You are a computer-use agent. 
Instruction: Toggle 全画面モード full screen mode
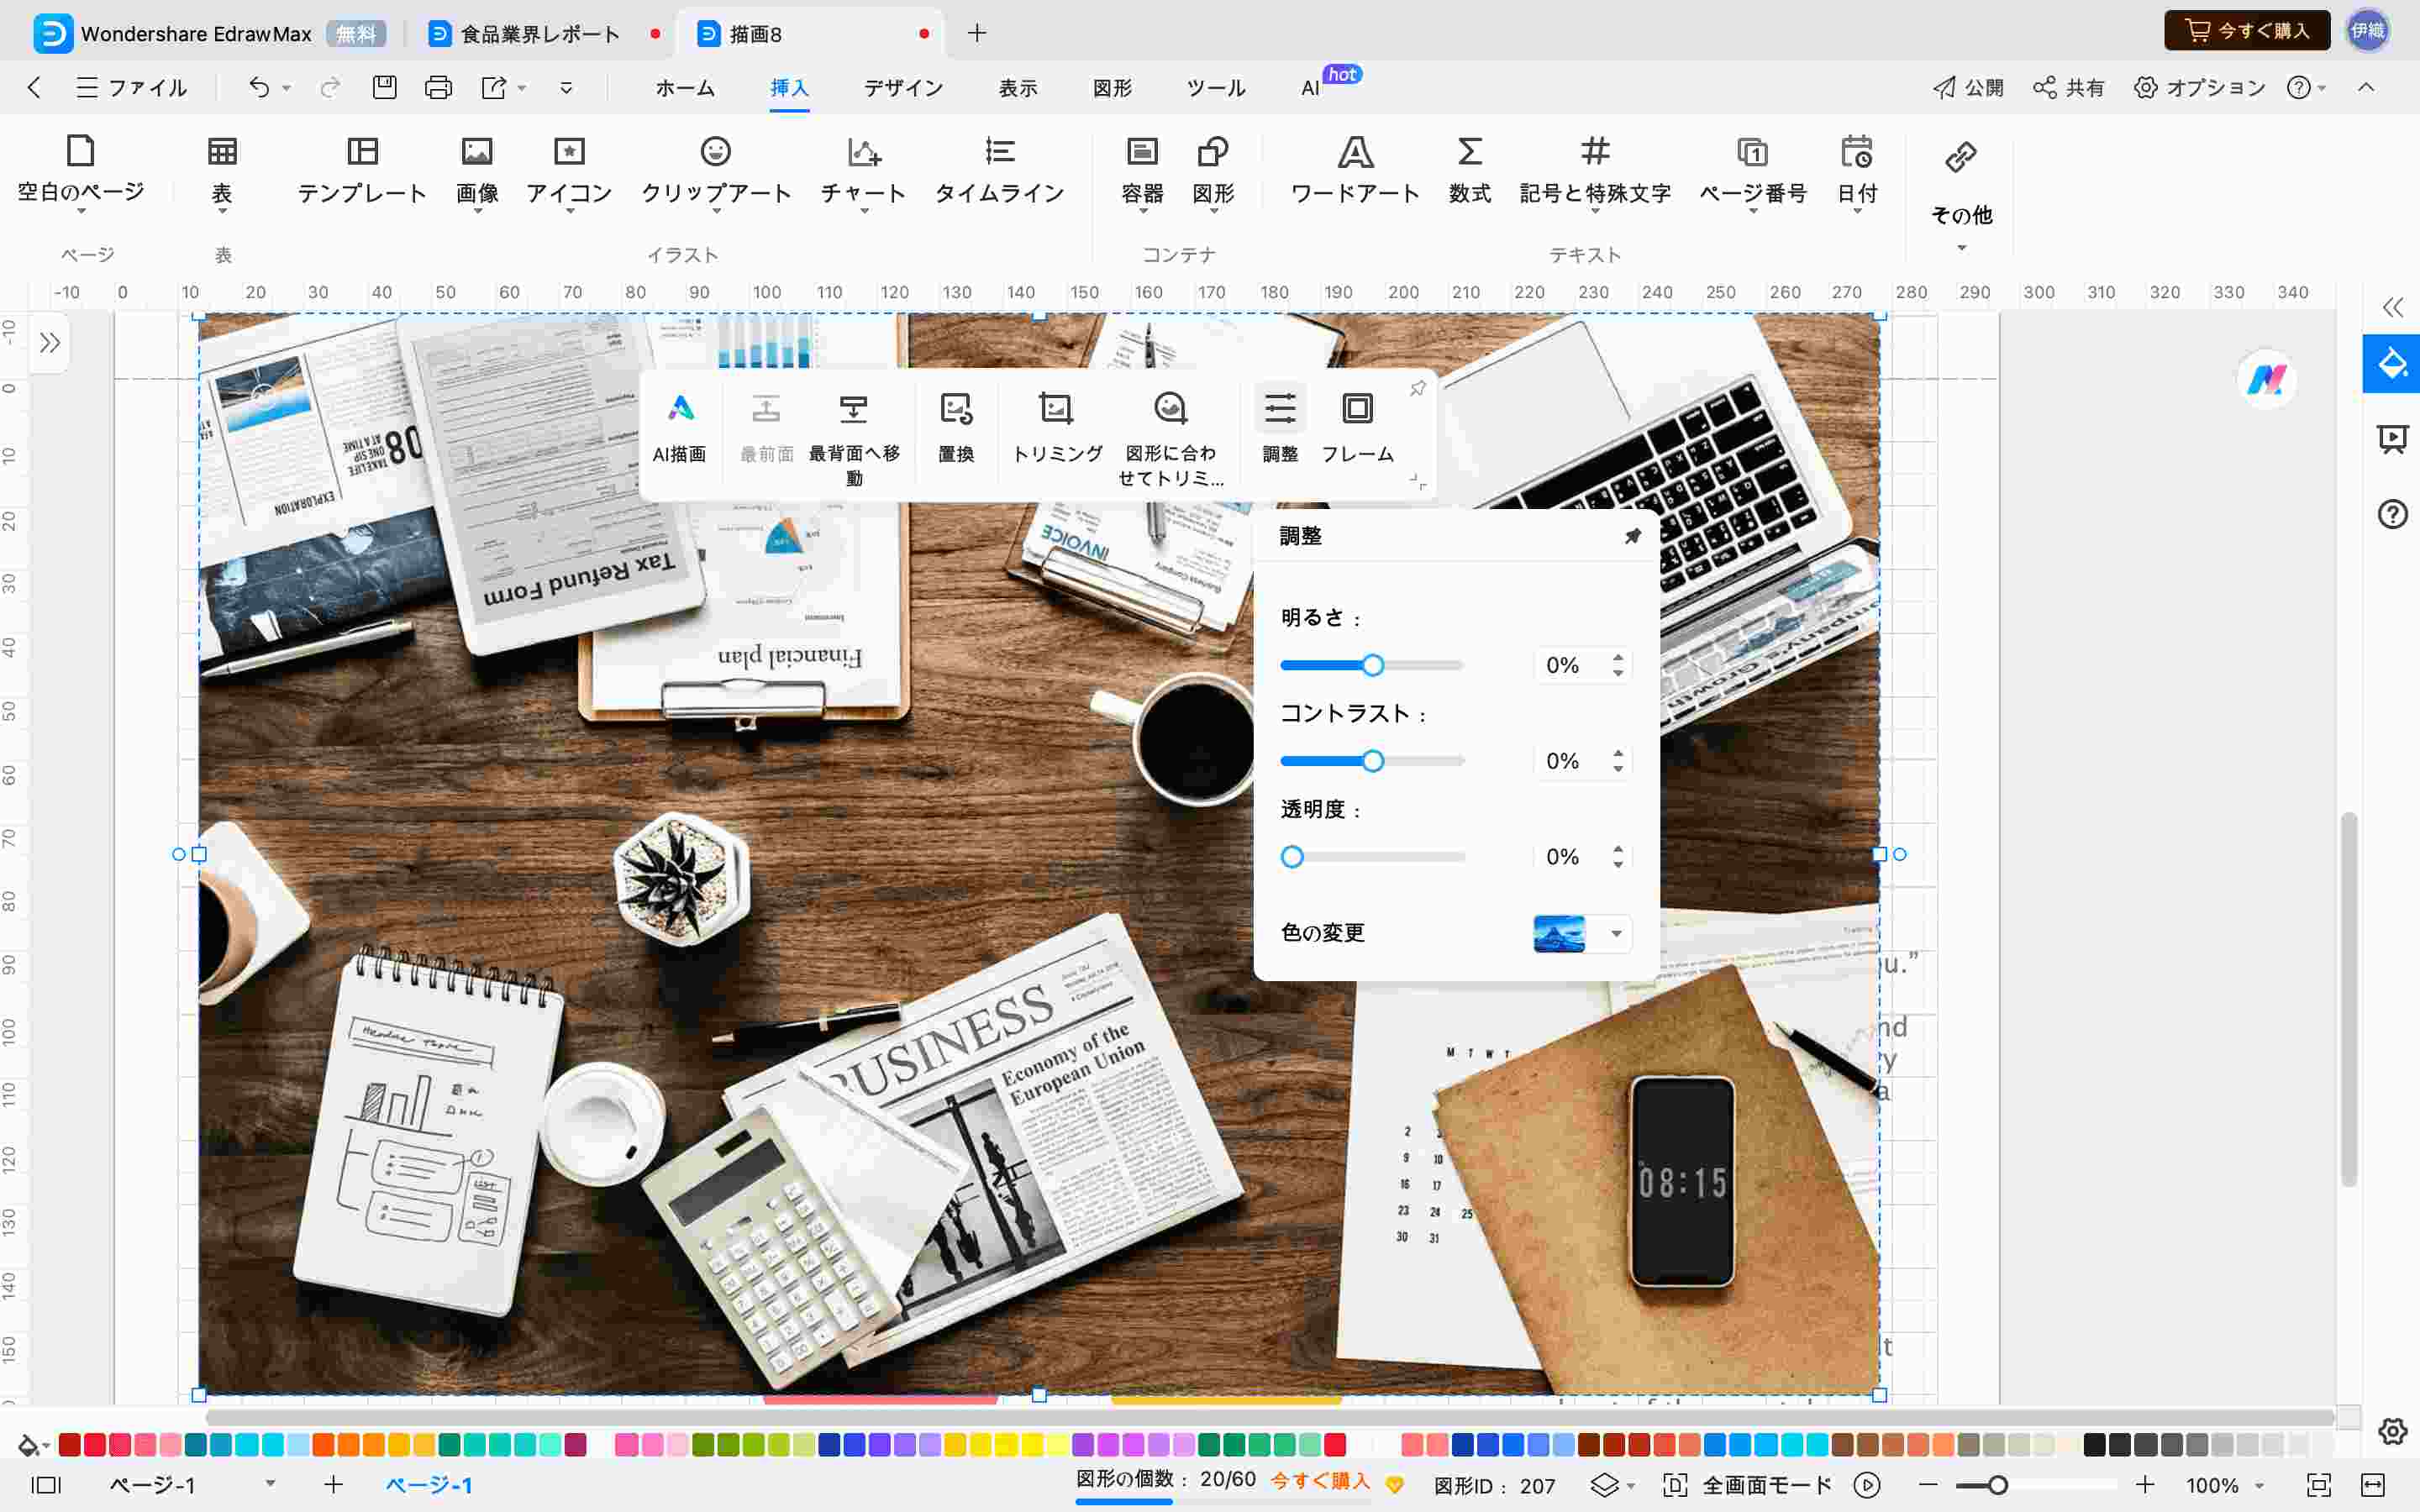(x=1746, y=1485)
